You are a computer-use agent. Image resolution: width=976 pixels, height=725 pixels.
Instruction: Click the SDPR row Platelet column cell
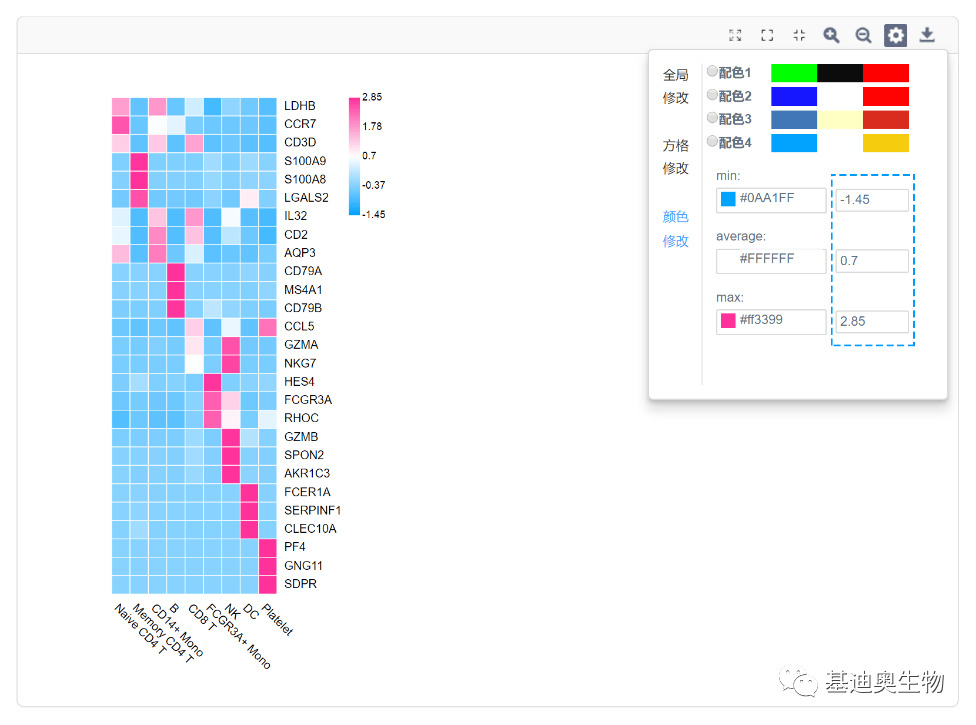[x=268, y=584]
